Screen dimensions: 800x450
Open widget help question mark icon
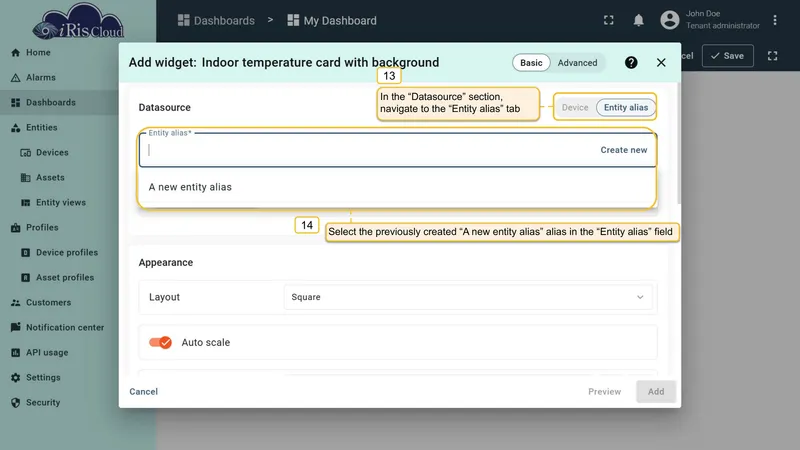(631, 62)
